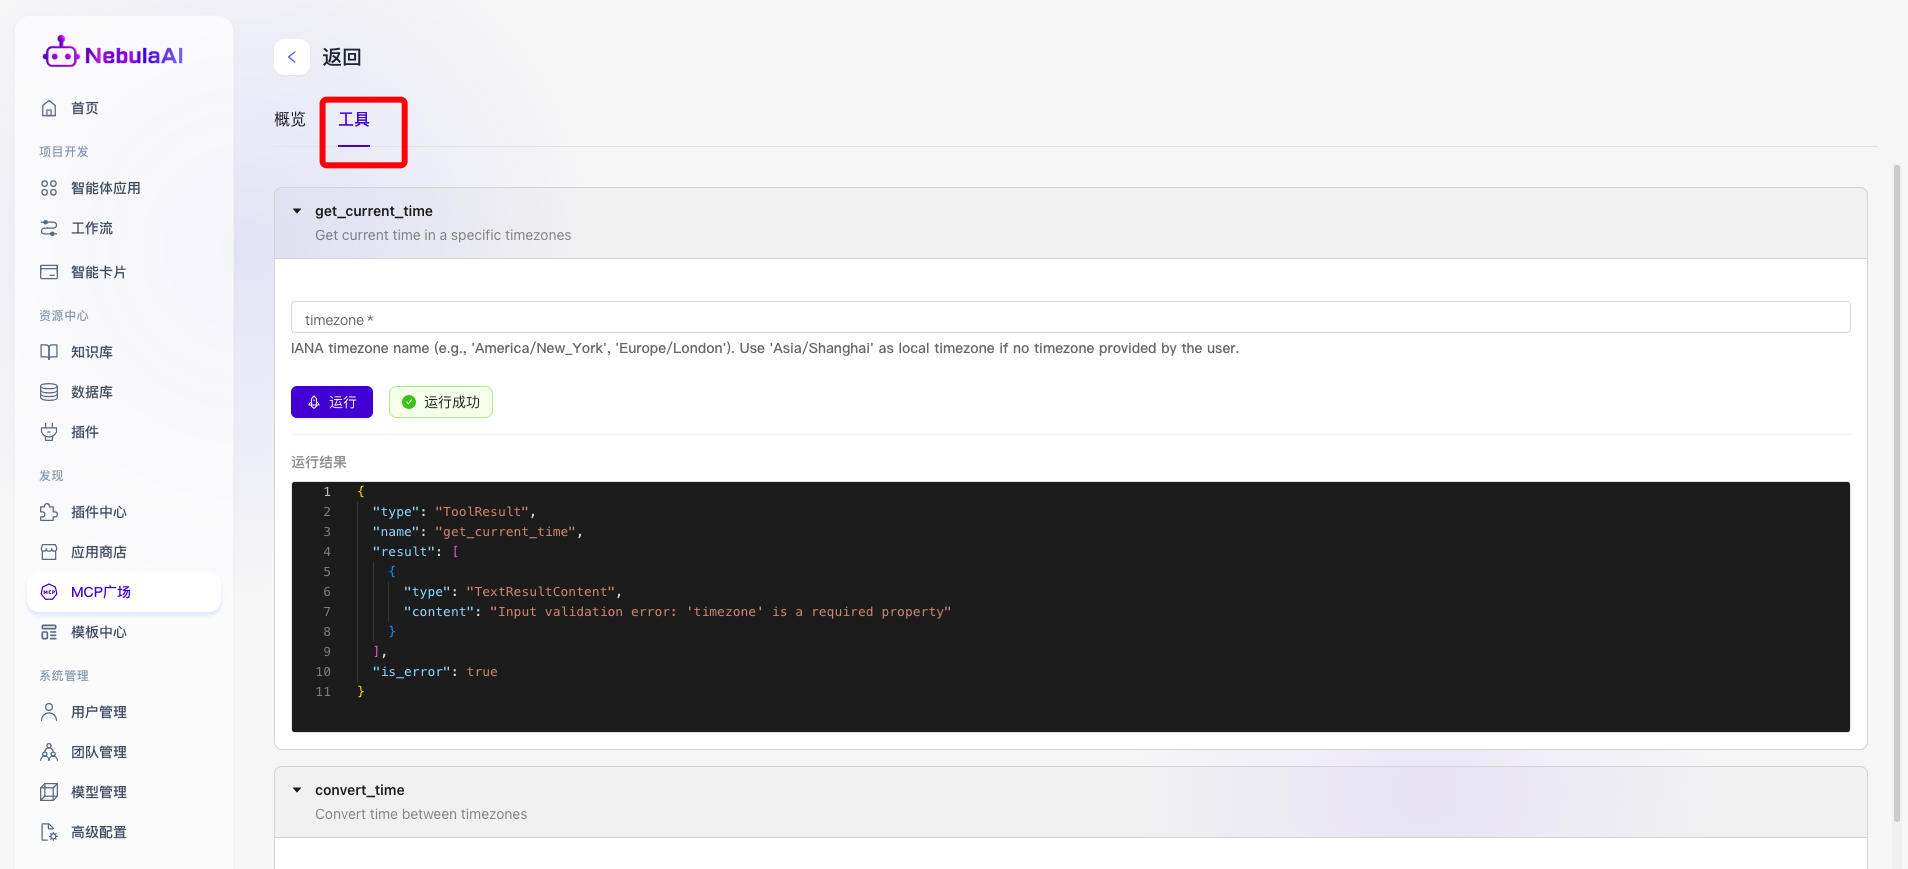Click the 运行成功 status badge

[441, 402]
